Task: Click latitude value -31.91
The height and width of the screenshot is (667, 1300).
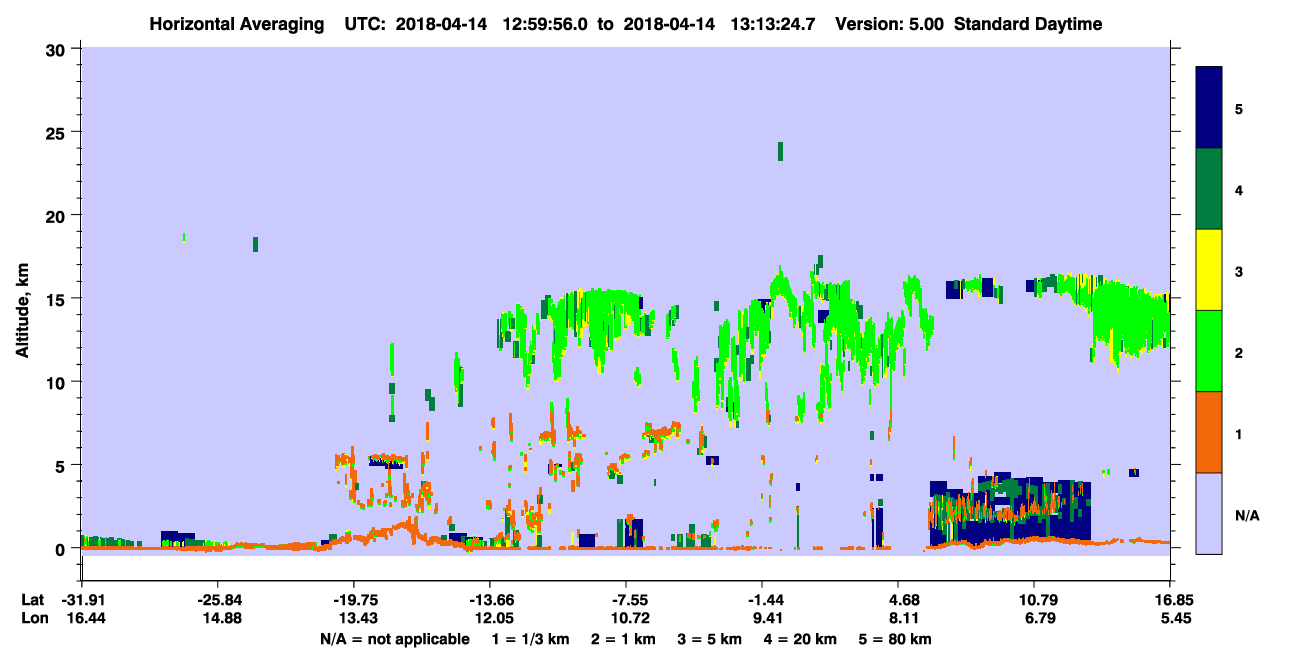Action: [x=81, y=600]
